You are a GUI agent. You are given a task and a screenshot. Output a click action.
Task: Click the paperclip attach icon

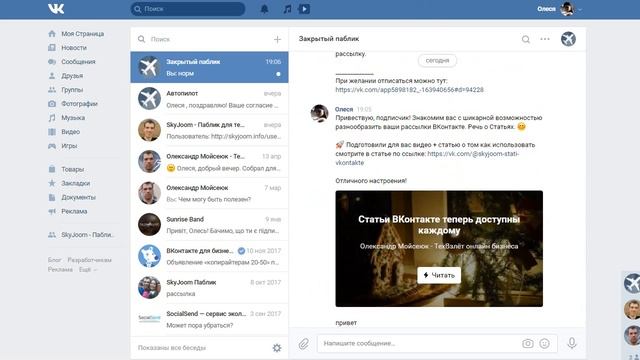point(303,344)
